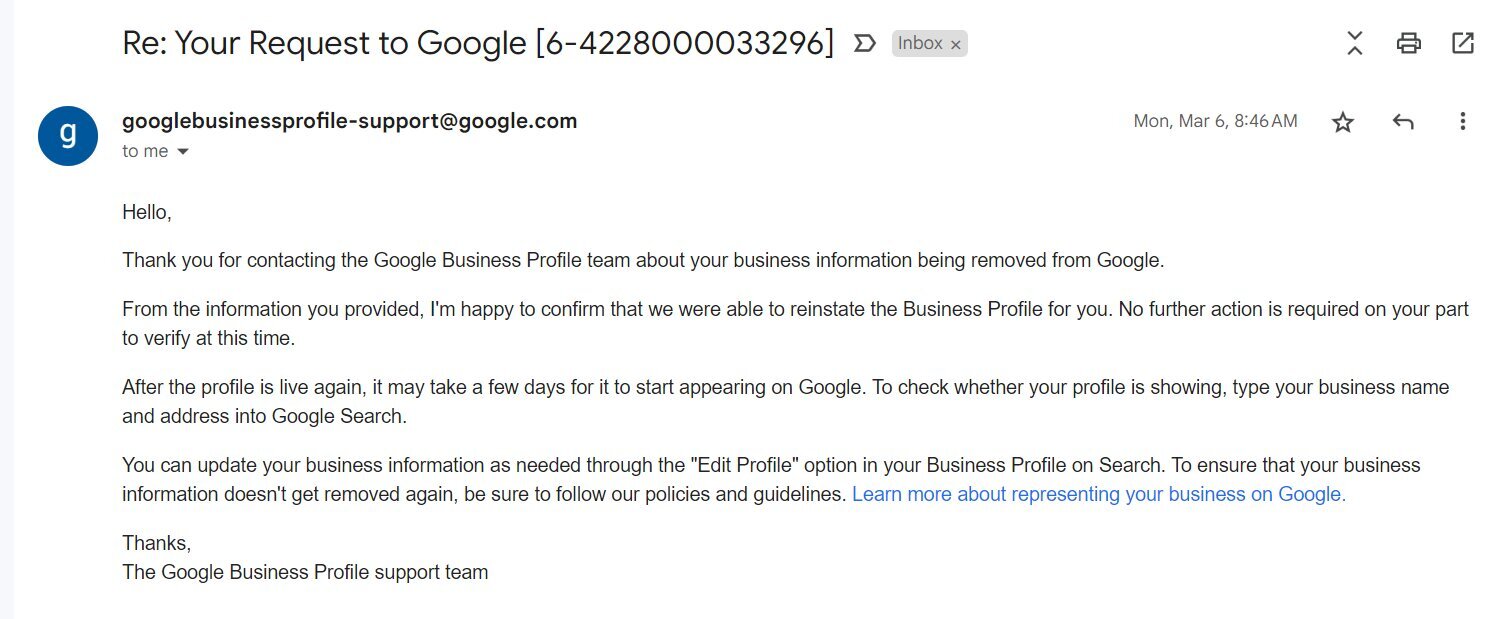Toggle the importance marker beside the subject

coord(864,43)
